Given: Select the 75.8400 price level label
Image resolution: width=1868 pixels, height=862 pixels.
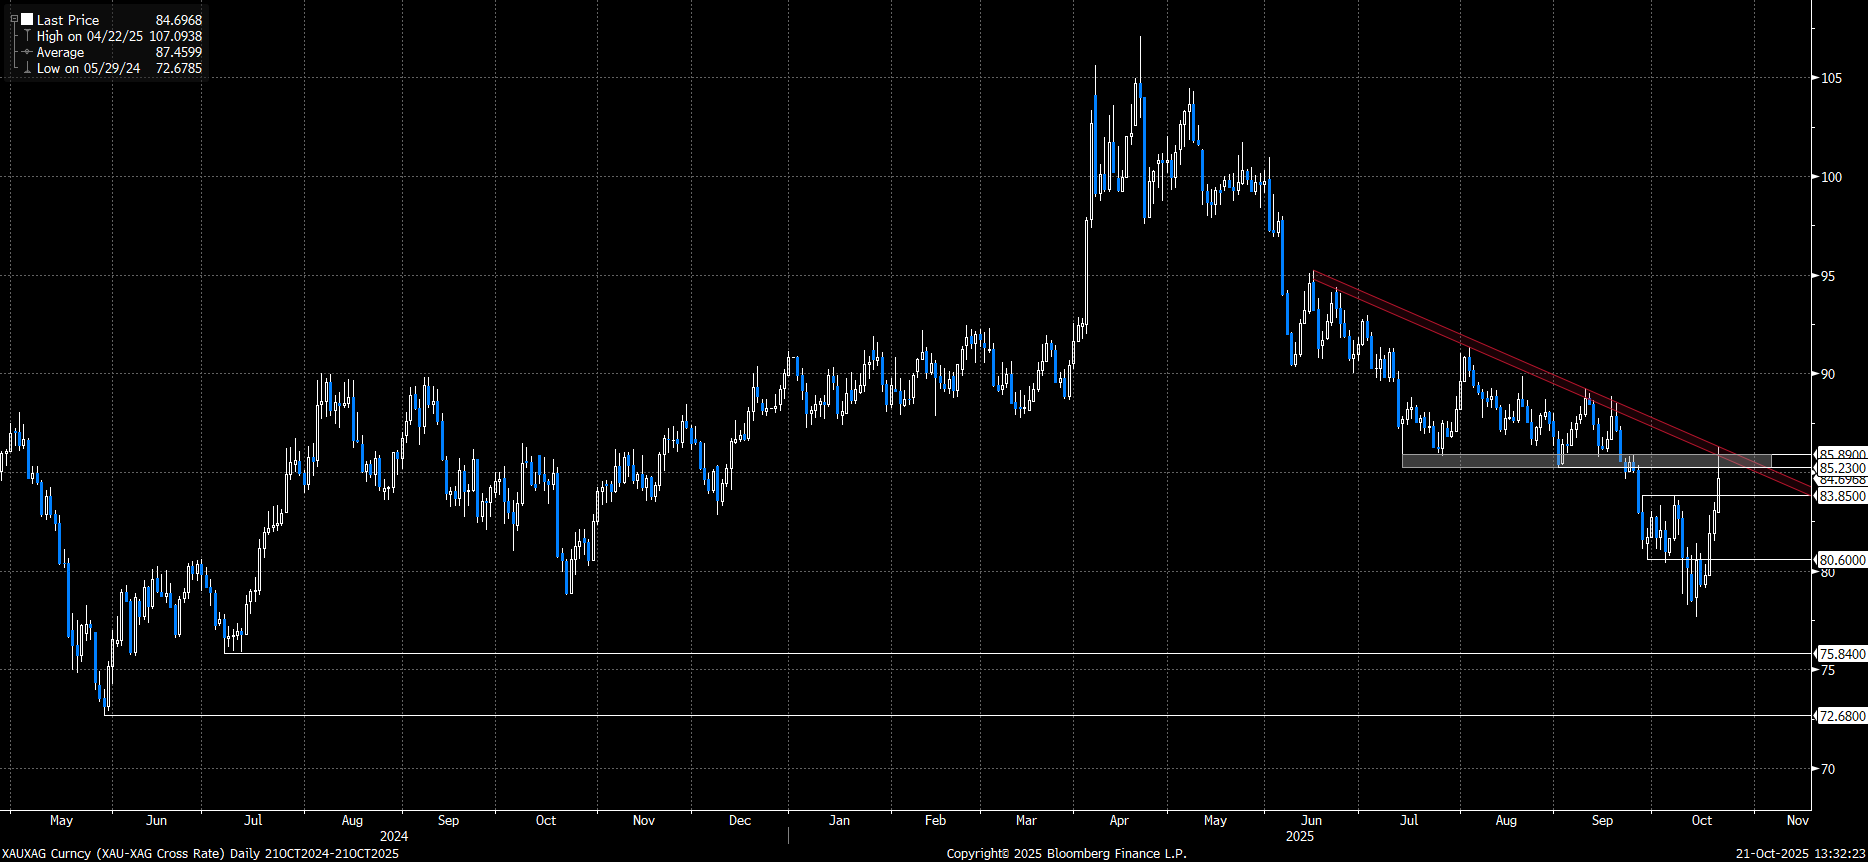Looking at the screenshot, I should [x=1841, y=654].
